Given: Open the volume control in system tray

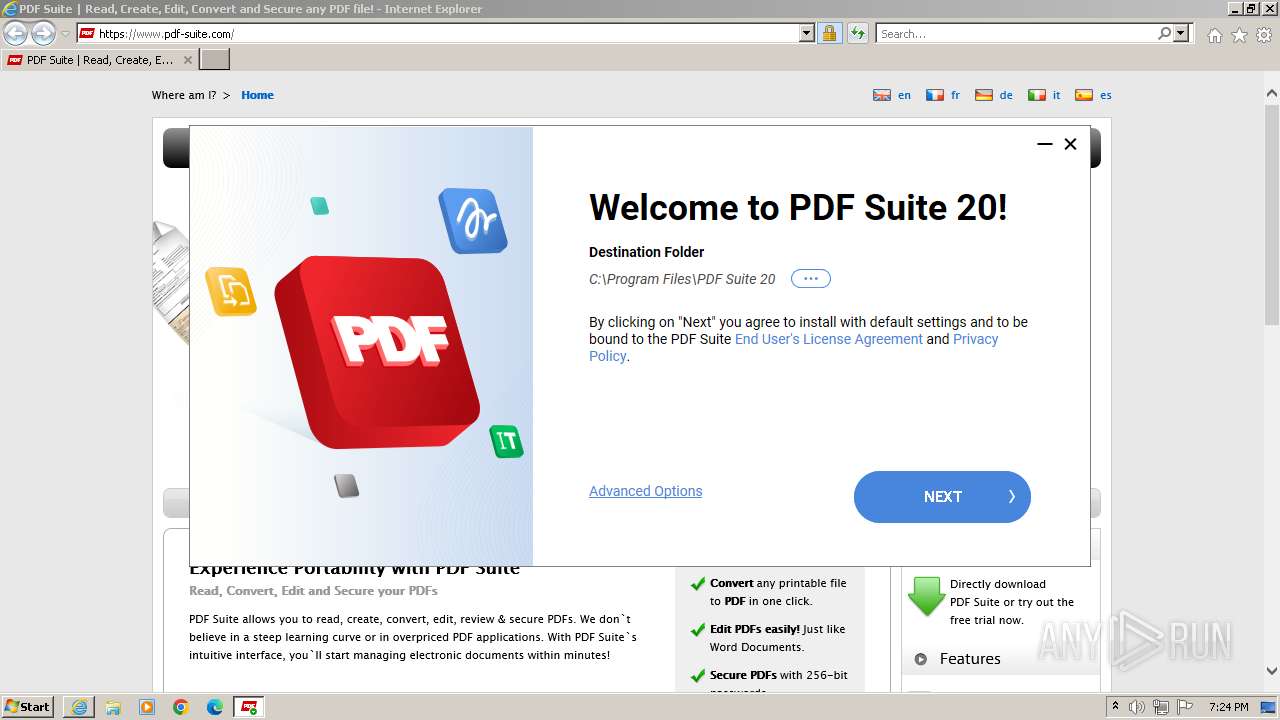Looking at the screenshot, I should coord(1137,707).
